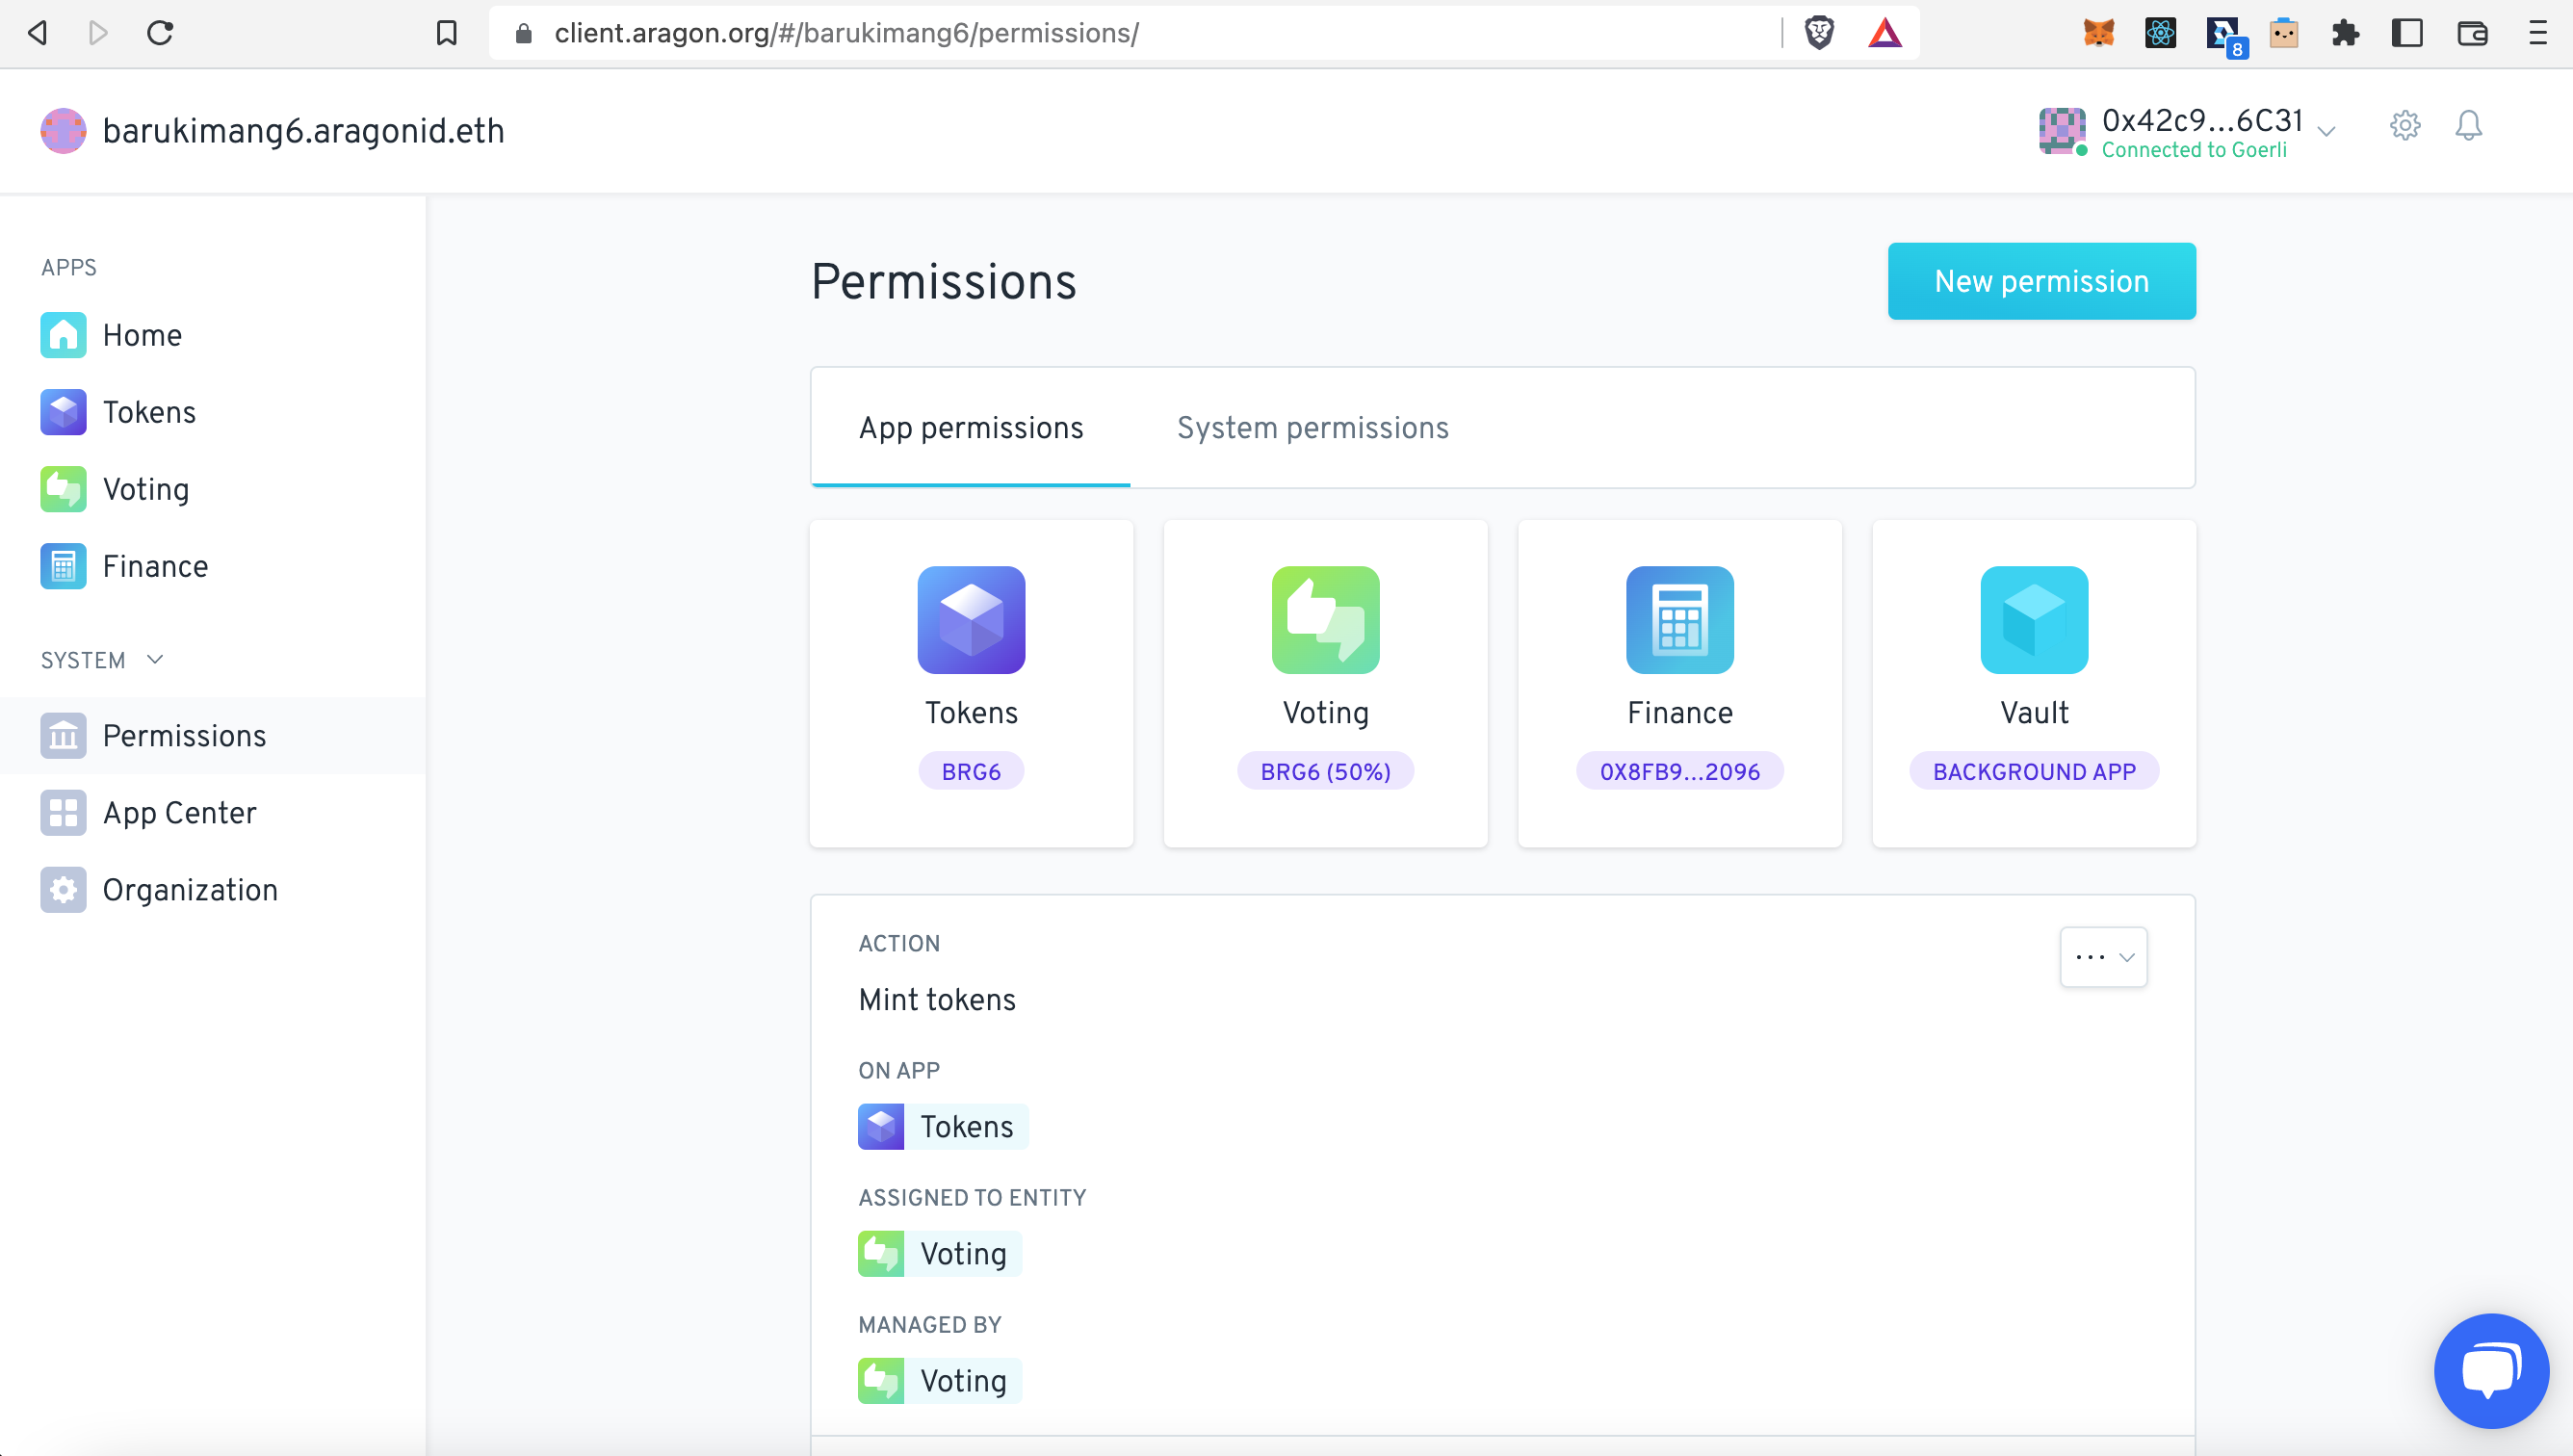This screenshot has height=1456, width=2573.
Task: Click the wallet account identicon
Action: (2062, 131)
